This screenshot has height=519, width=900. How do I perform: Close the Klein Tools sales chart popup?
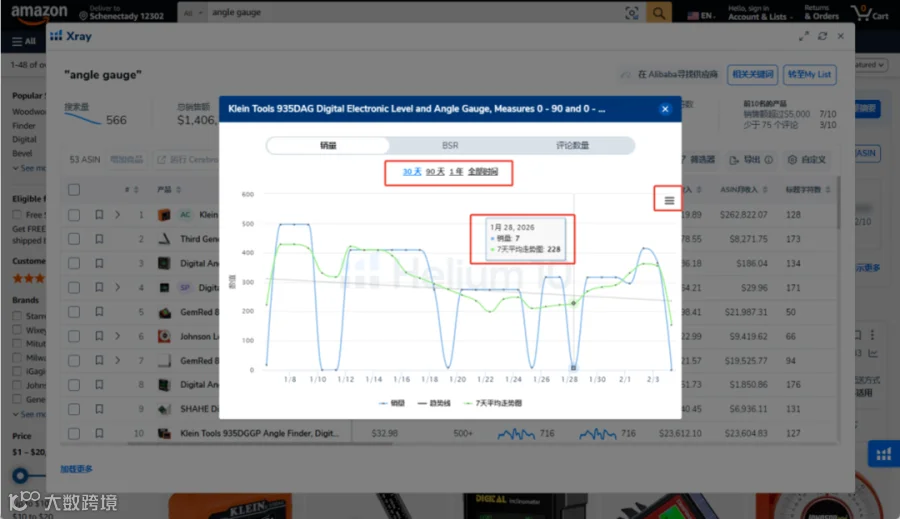(665, 109)
